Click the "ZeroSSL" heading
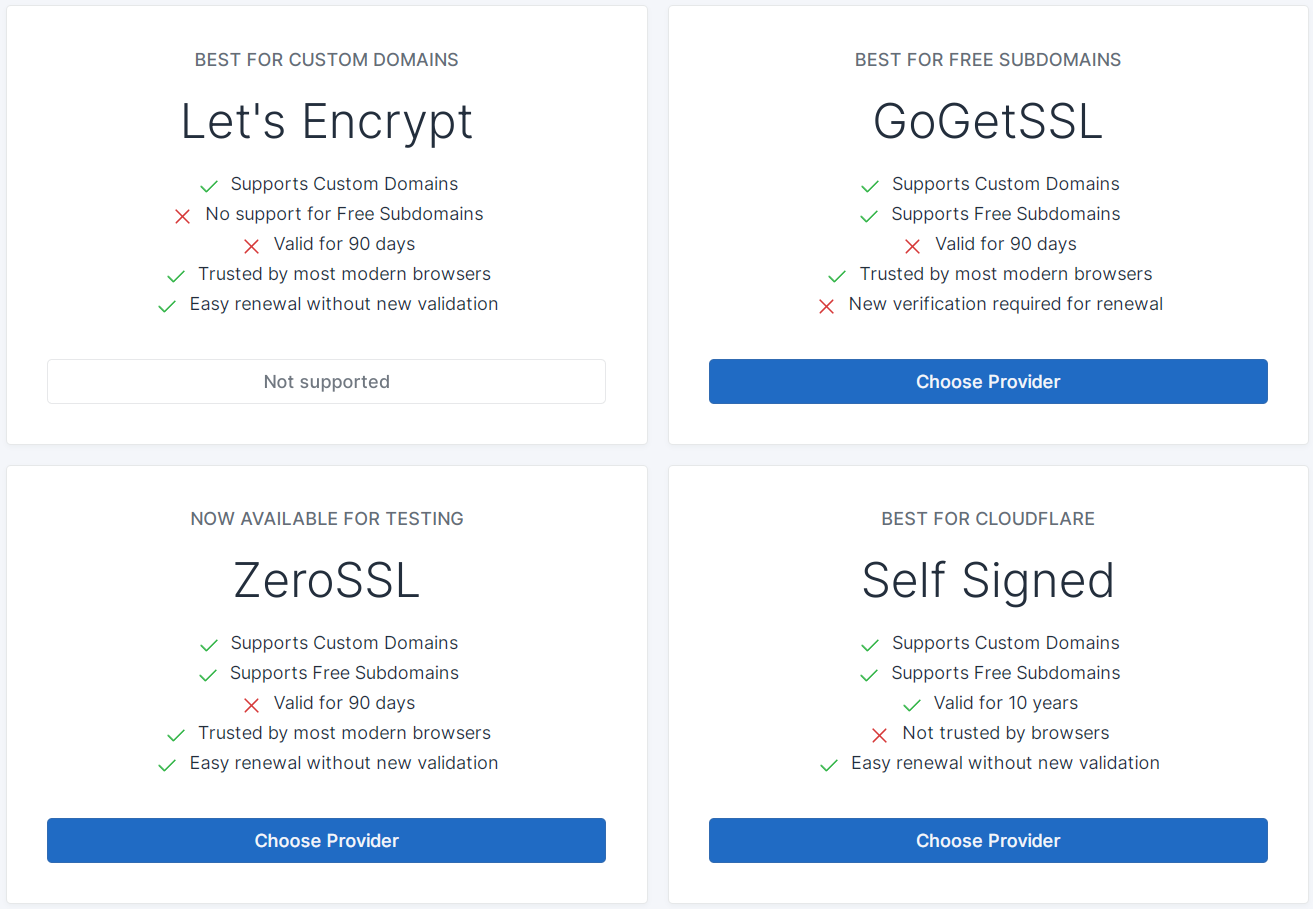 point(326,581)
